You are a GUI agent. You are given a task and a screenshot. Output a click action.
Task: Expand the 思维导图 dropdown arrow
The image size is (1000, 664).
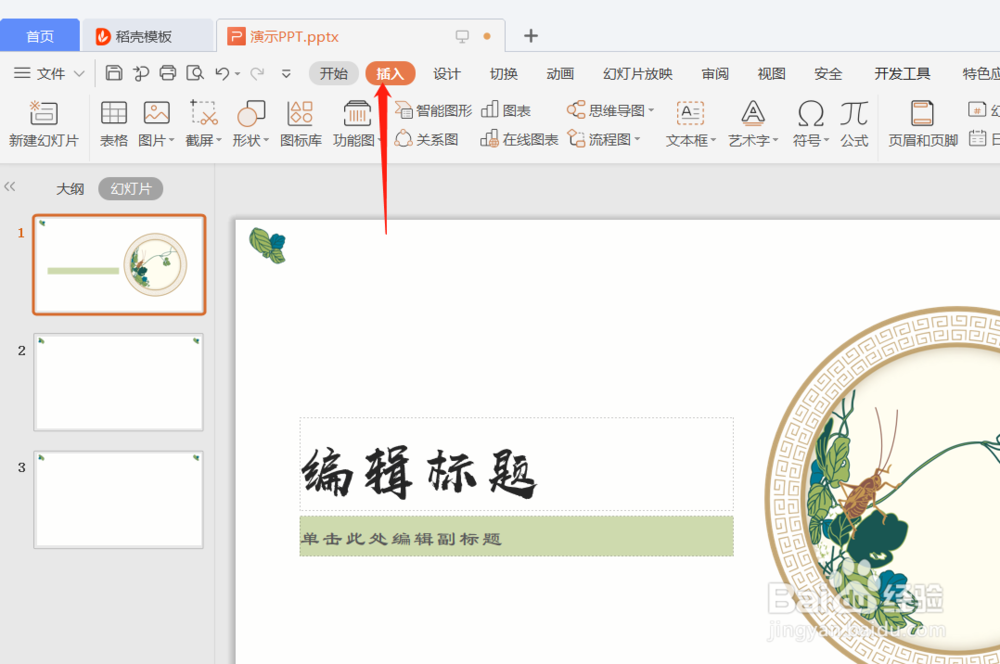click(651, 110)
